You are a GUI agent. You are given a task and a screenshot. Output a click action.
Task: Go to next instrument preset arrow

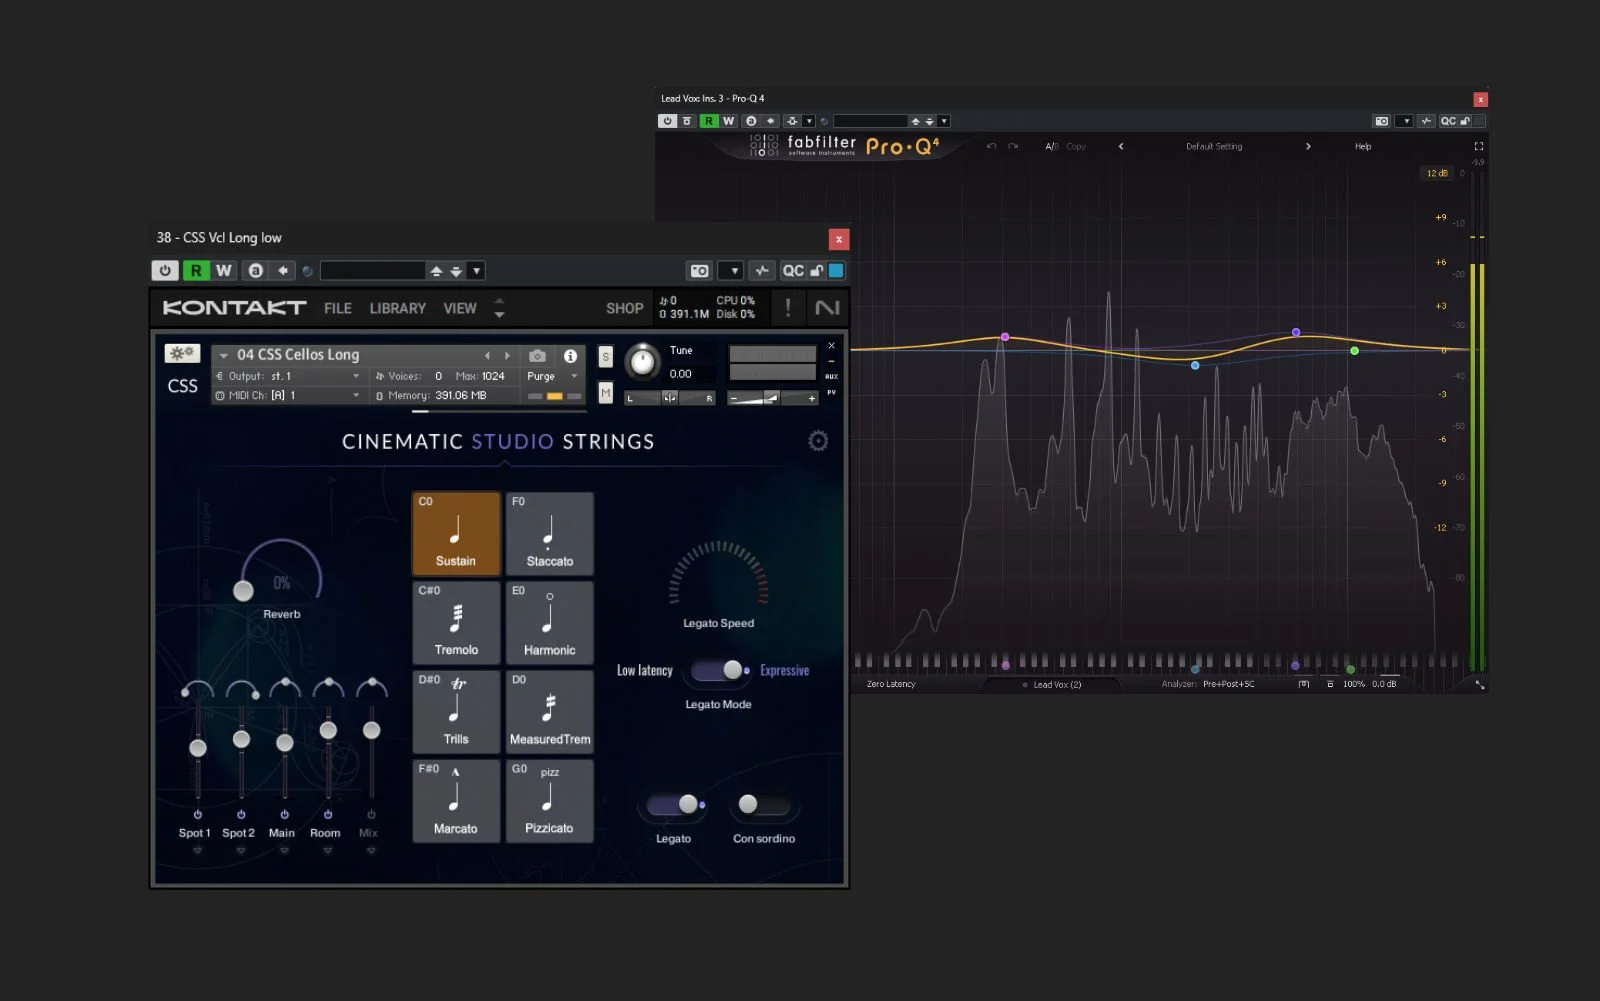coord(507,355)
